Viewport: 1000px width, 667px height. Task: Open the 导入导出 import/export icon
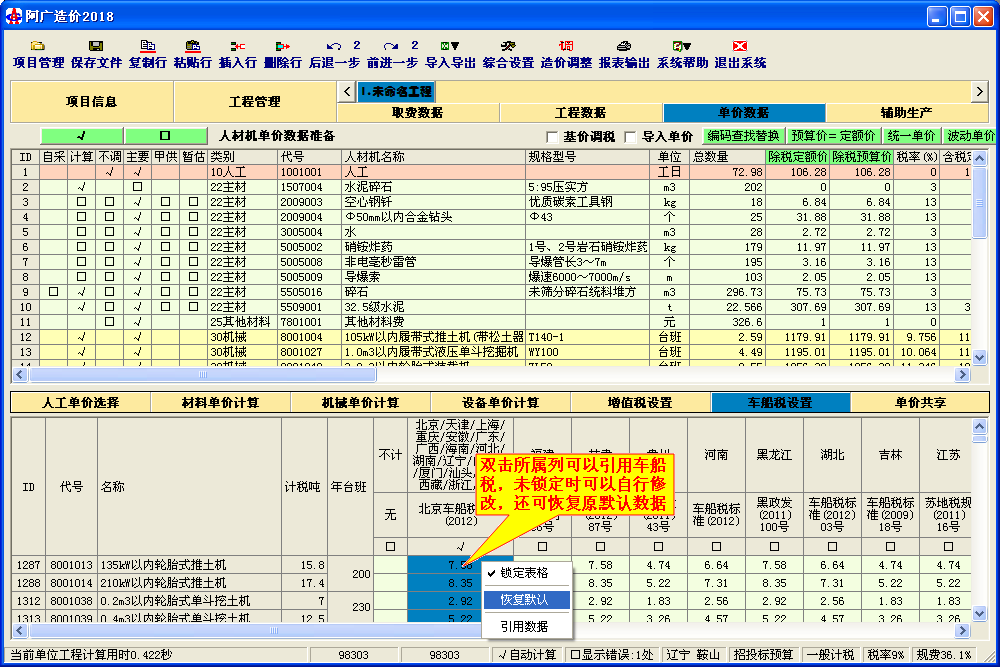(x=450, y=54)
